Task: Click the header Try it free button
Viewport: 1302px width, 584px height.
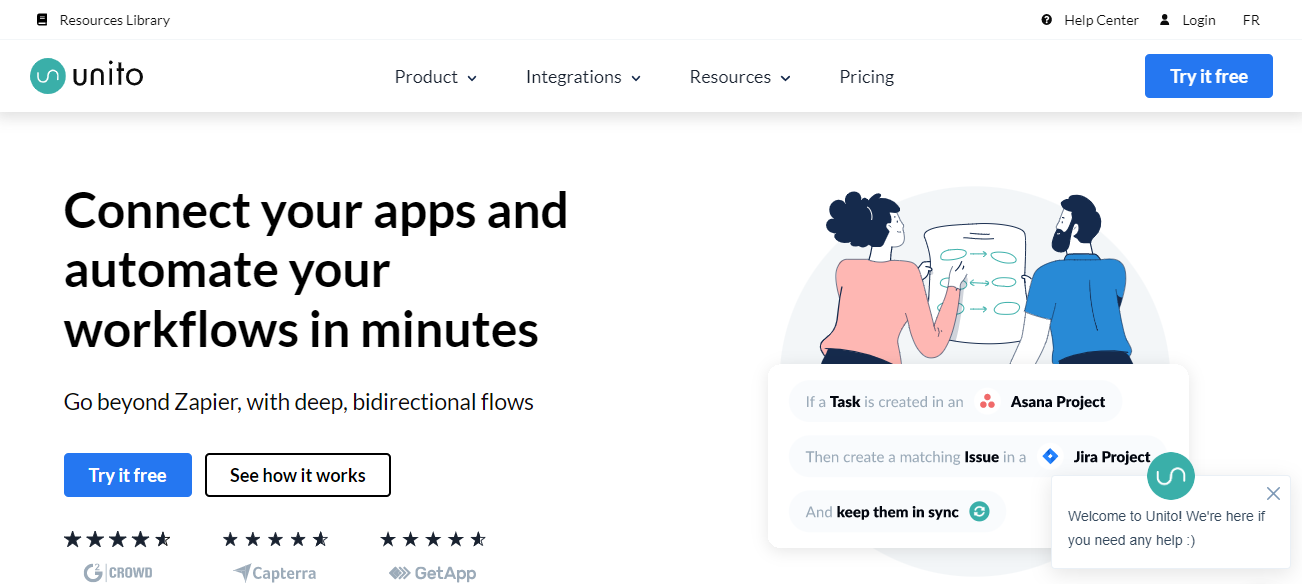Action: (1209, 76)
